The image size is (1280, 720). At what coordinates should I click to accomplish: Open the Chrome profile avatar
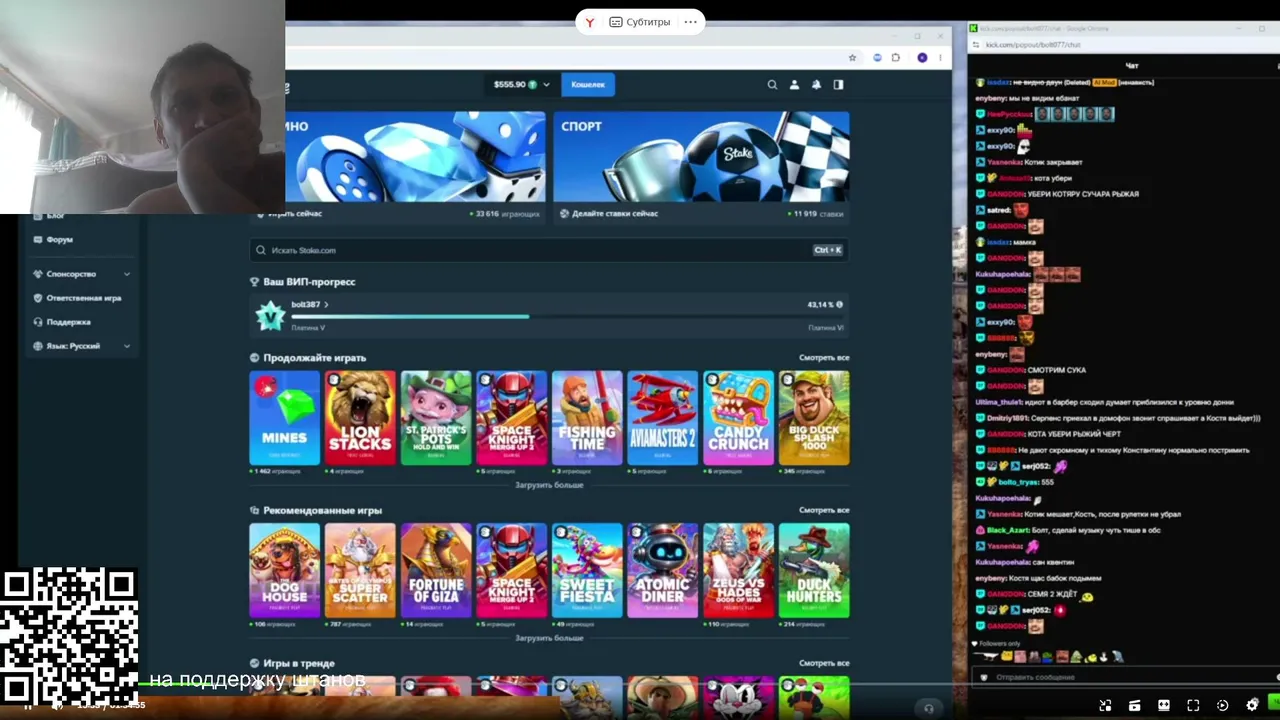(922, 58)
